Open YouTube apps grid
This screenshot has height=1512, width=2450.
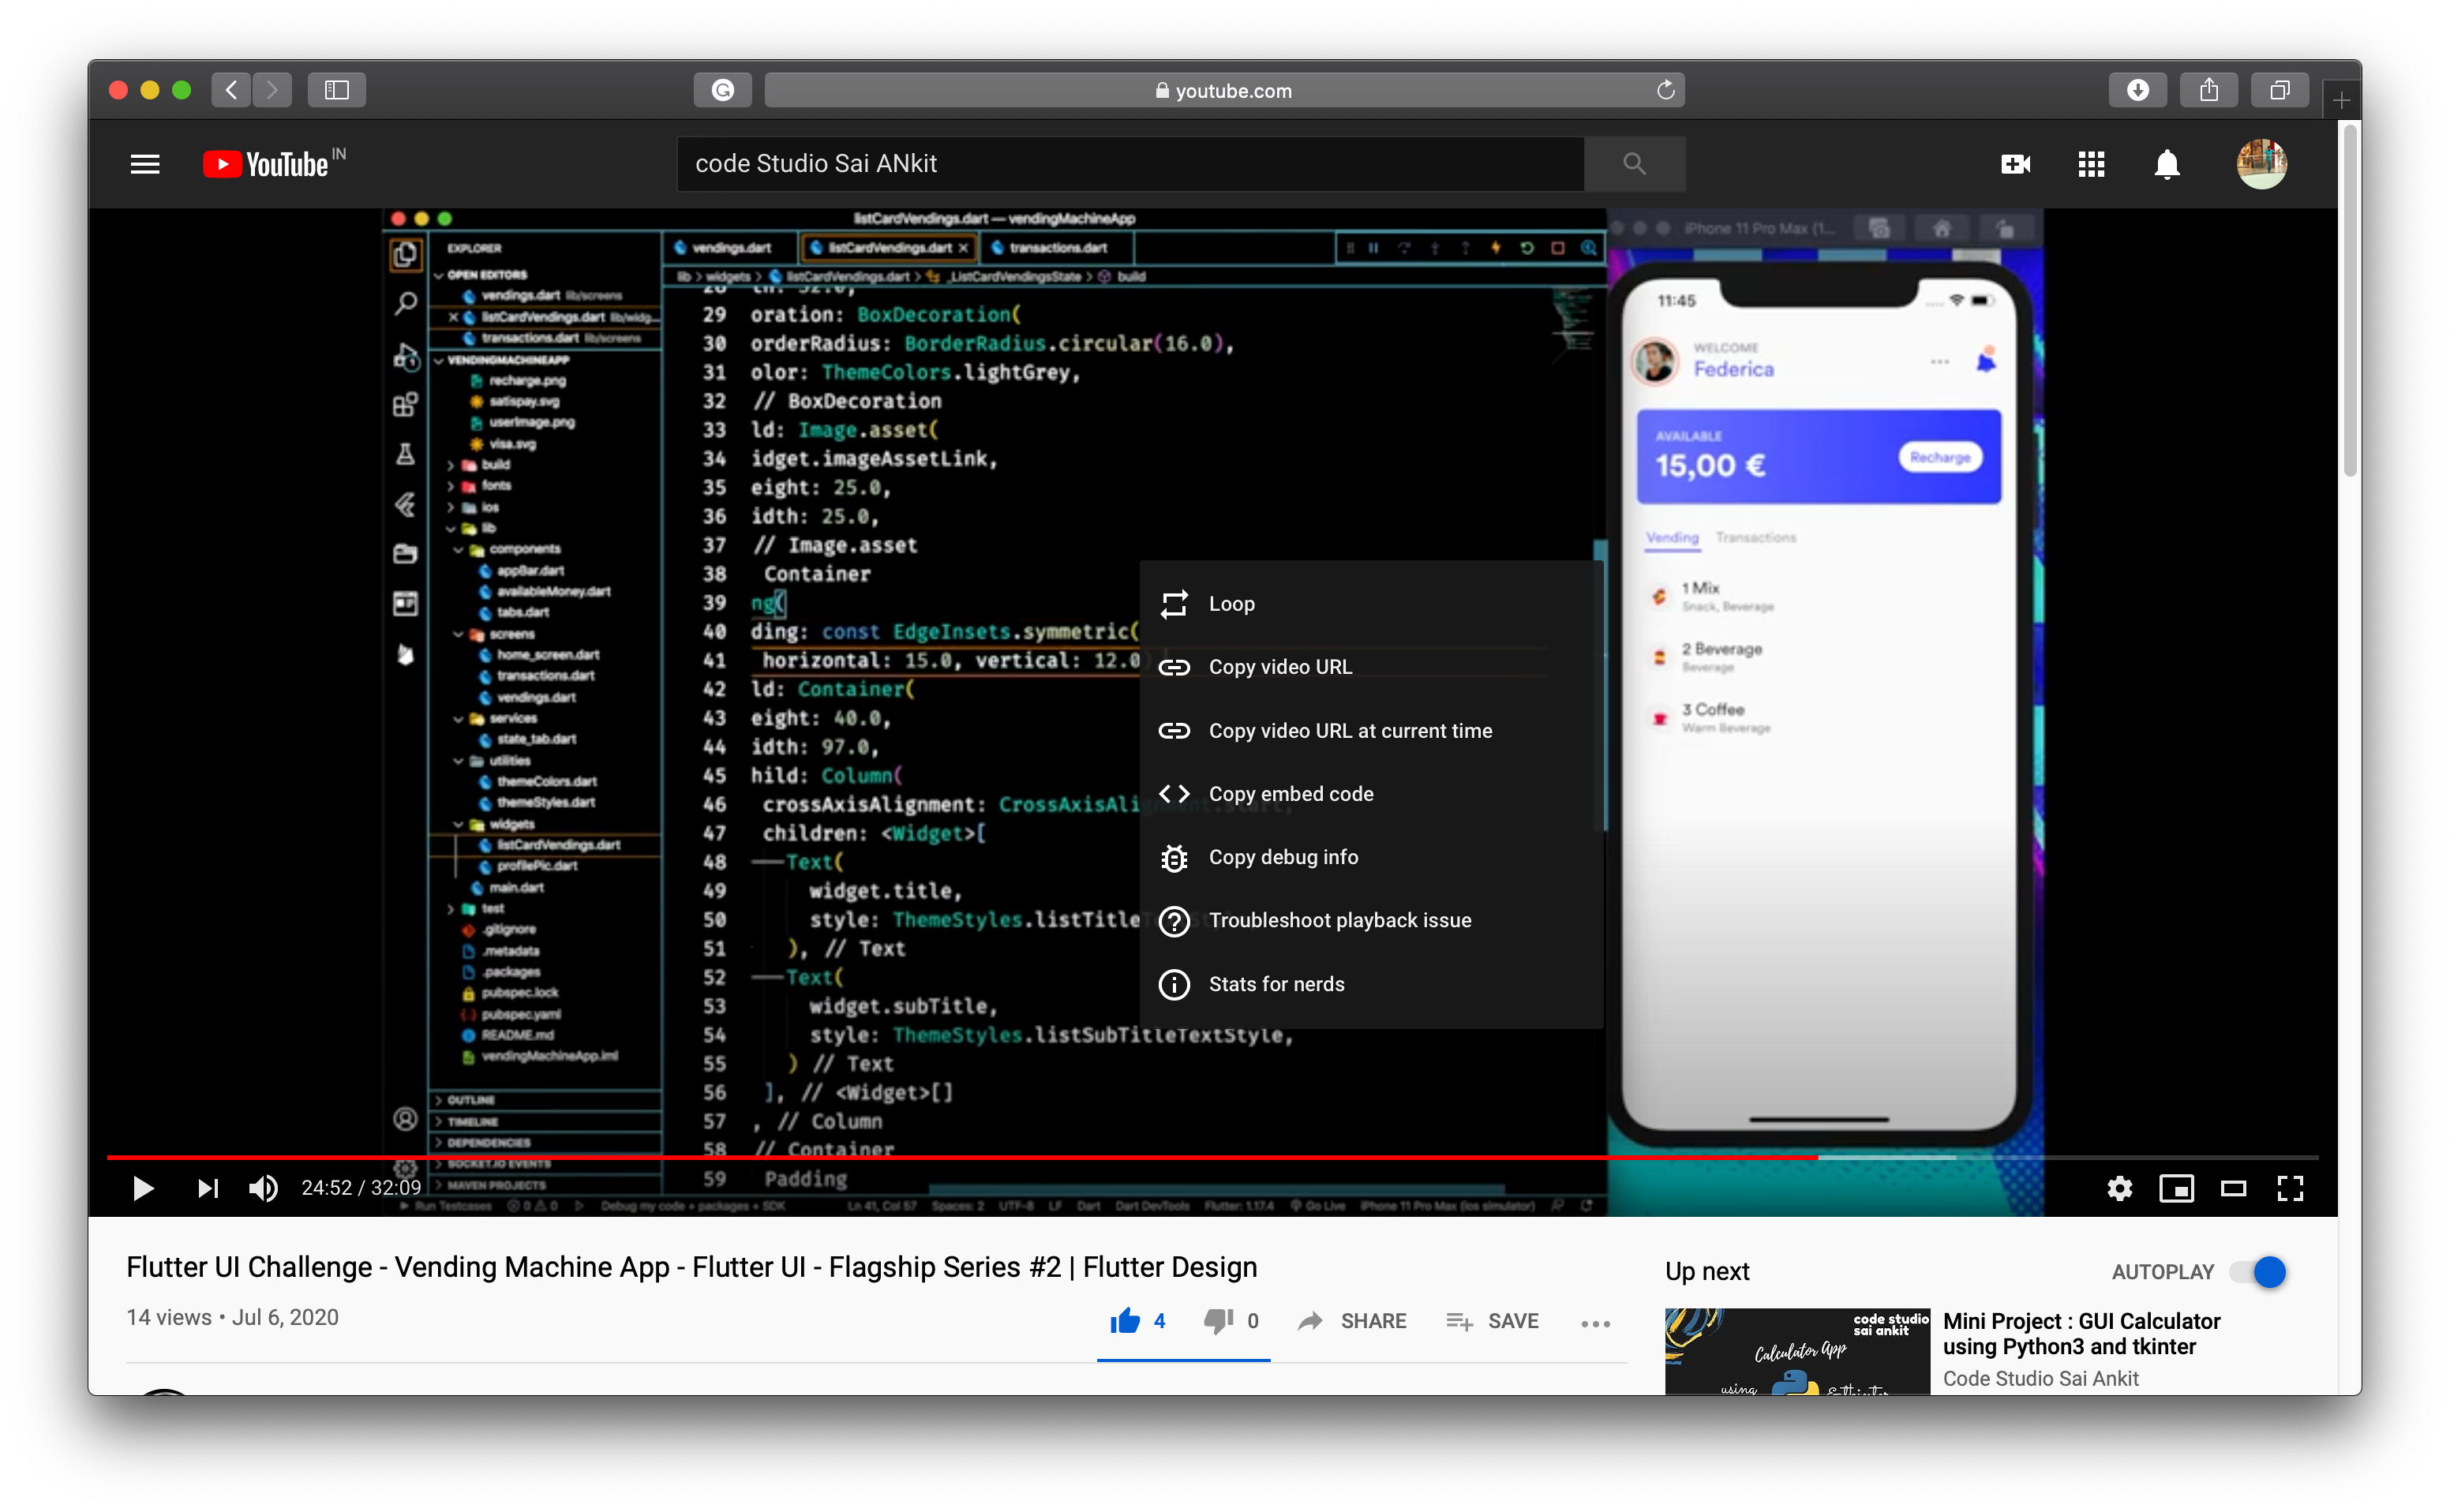click(2091, 164)
